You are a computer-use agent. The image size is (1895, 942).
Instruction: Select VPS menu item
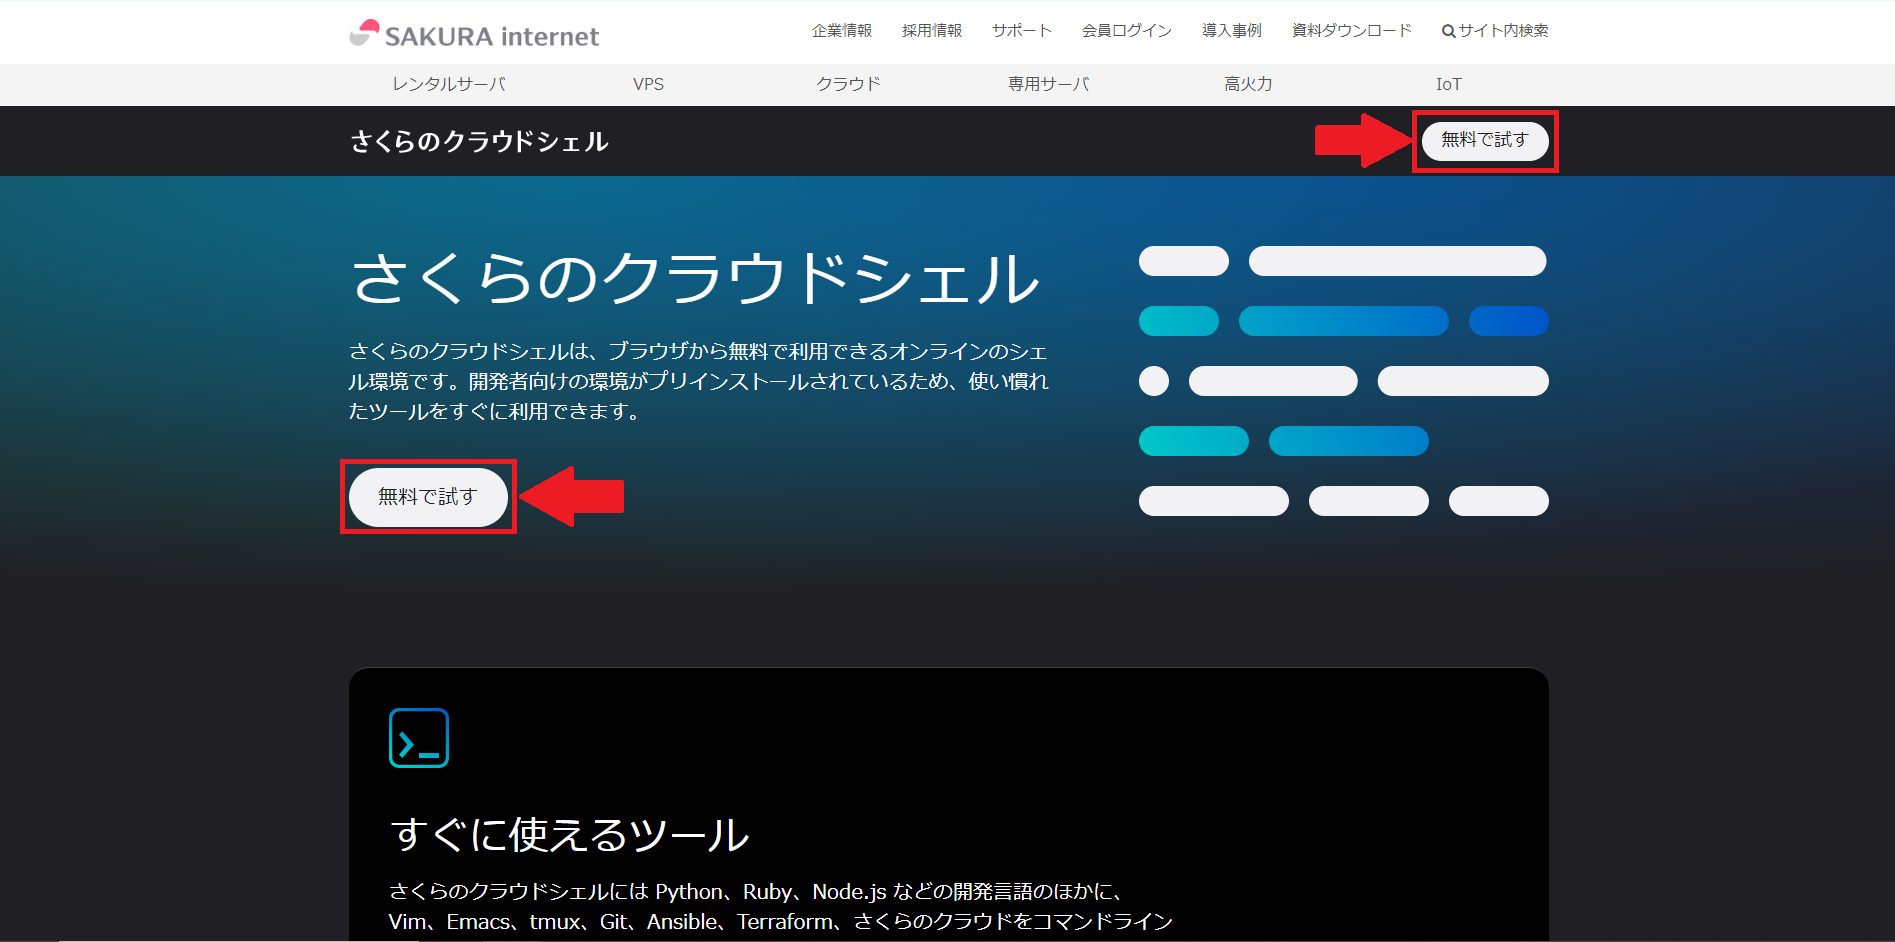[x=649, y=84]
